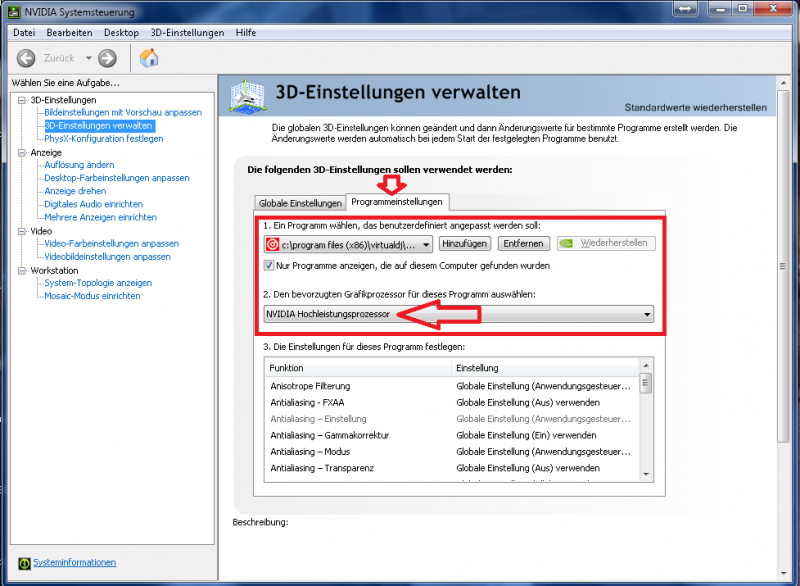Image resolution: width=800 pixels, height=586 pixels.
Task: Click the Hinzufügen button
Action: pos(464,244)
